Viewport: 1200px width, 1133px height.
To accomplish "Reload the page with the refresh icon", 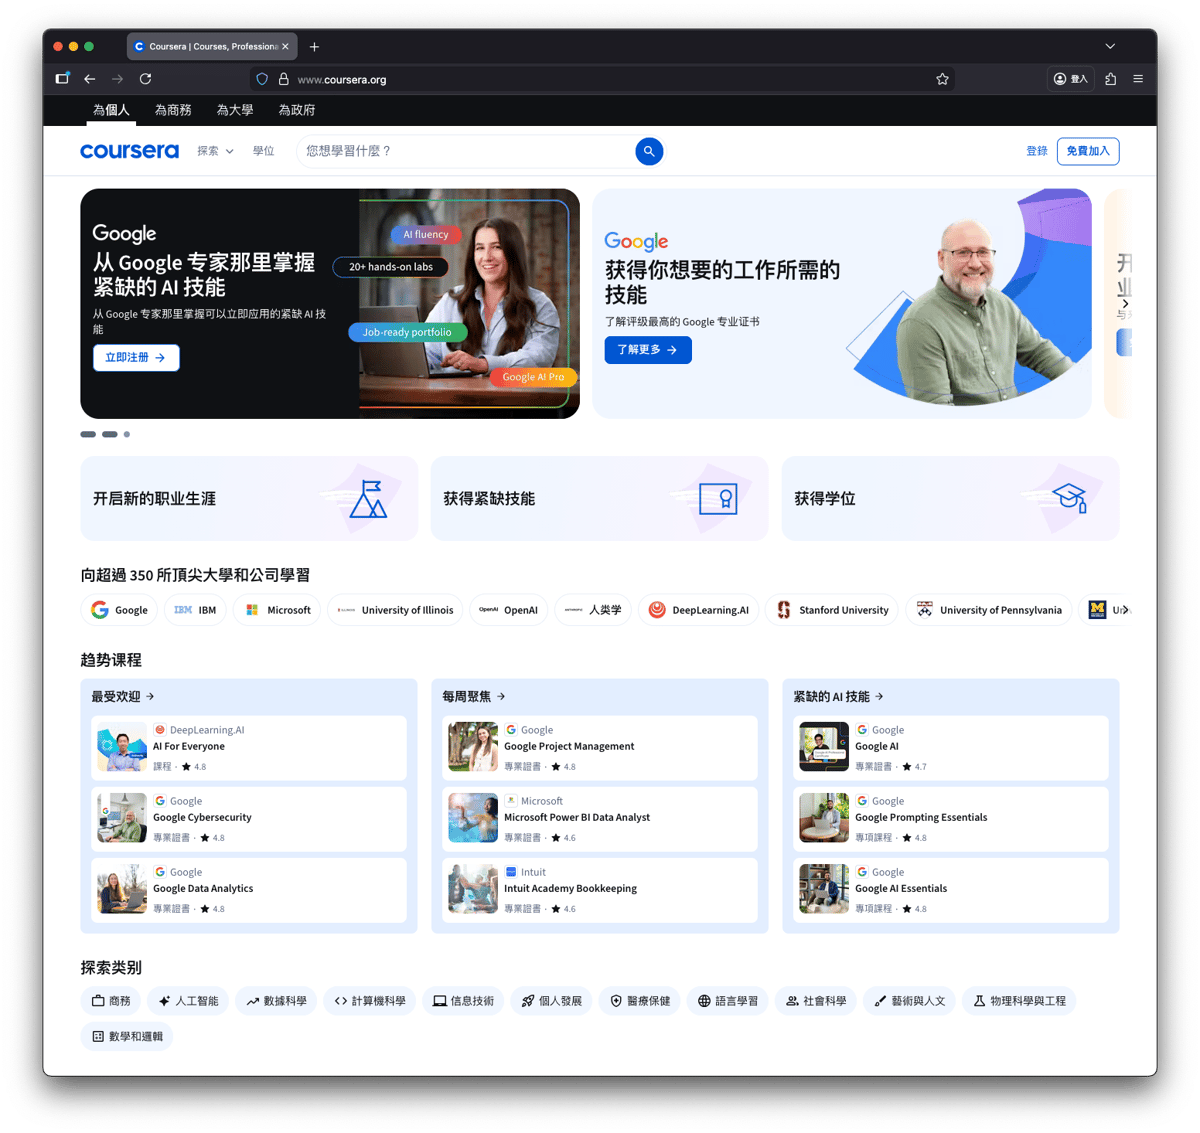I will tap(145, 79).
